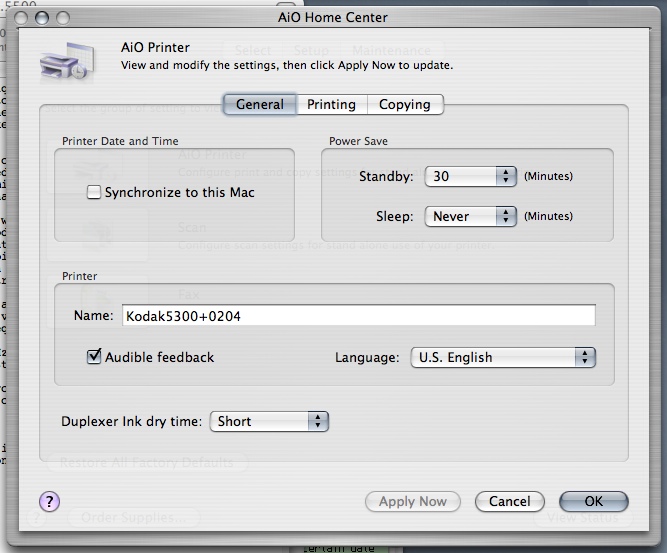Uncheck the Audible feedback option

tap(94, 357)
